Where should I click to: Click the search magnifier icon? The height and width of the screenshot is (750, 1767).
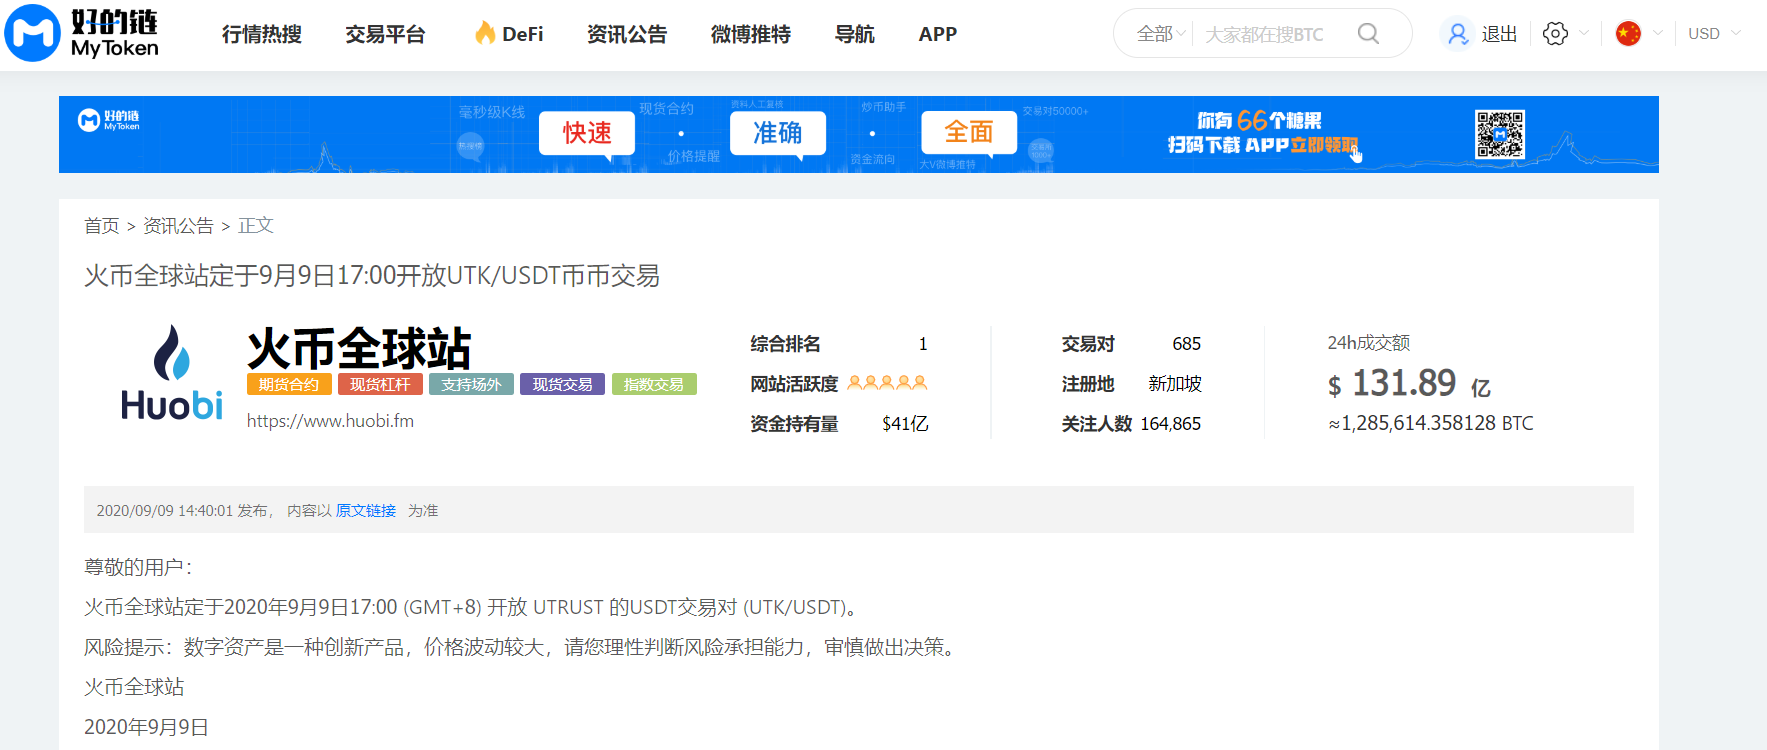1369,34
